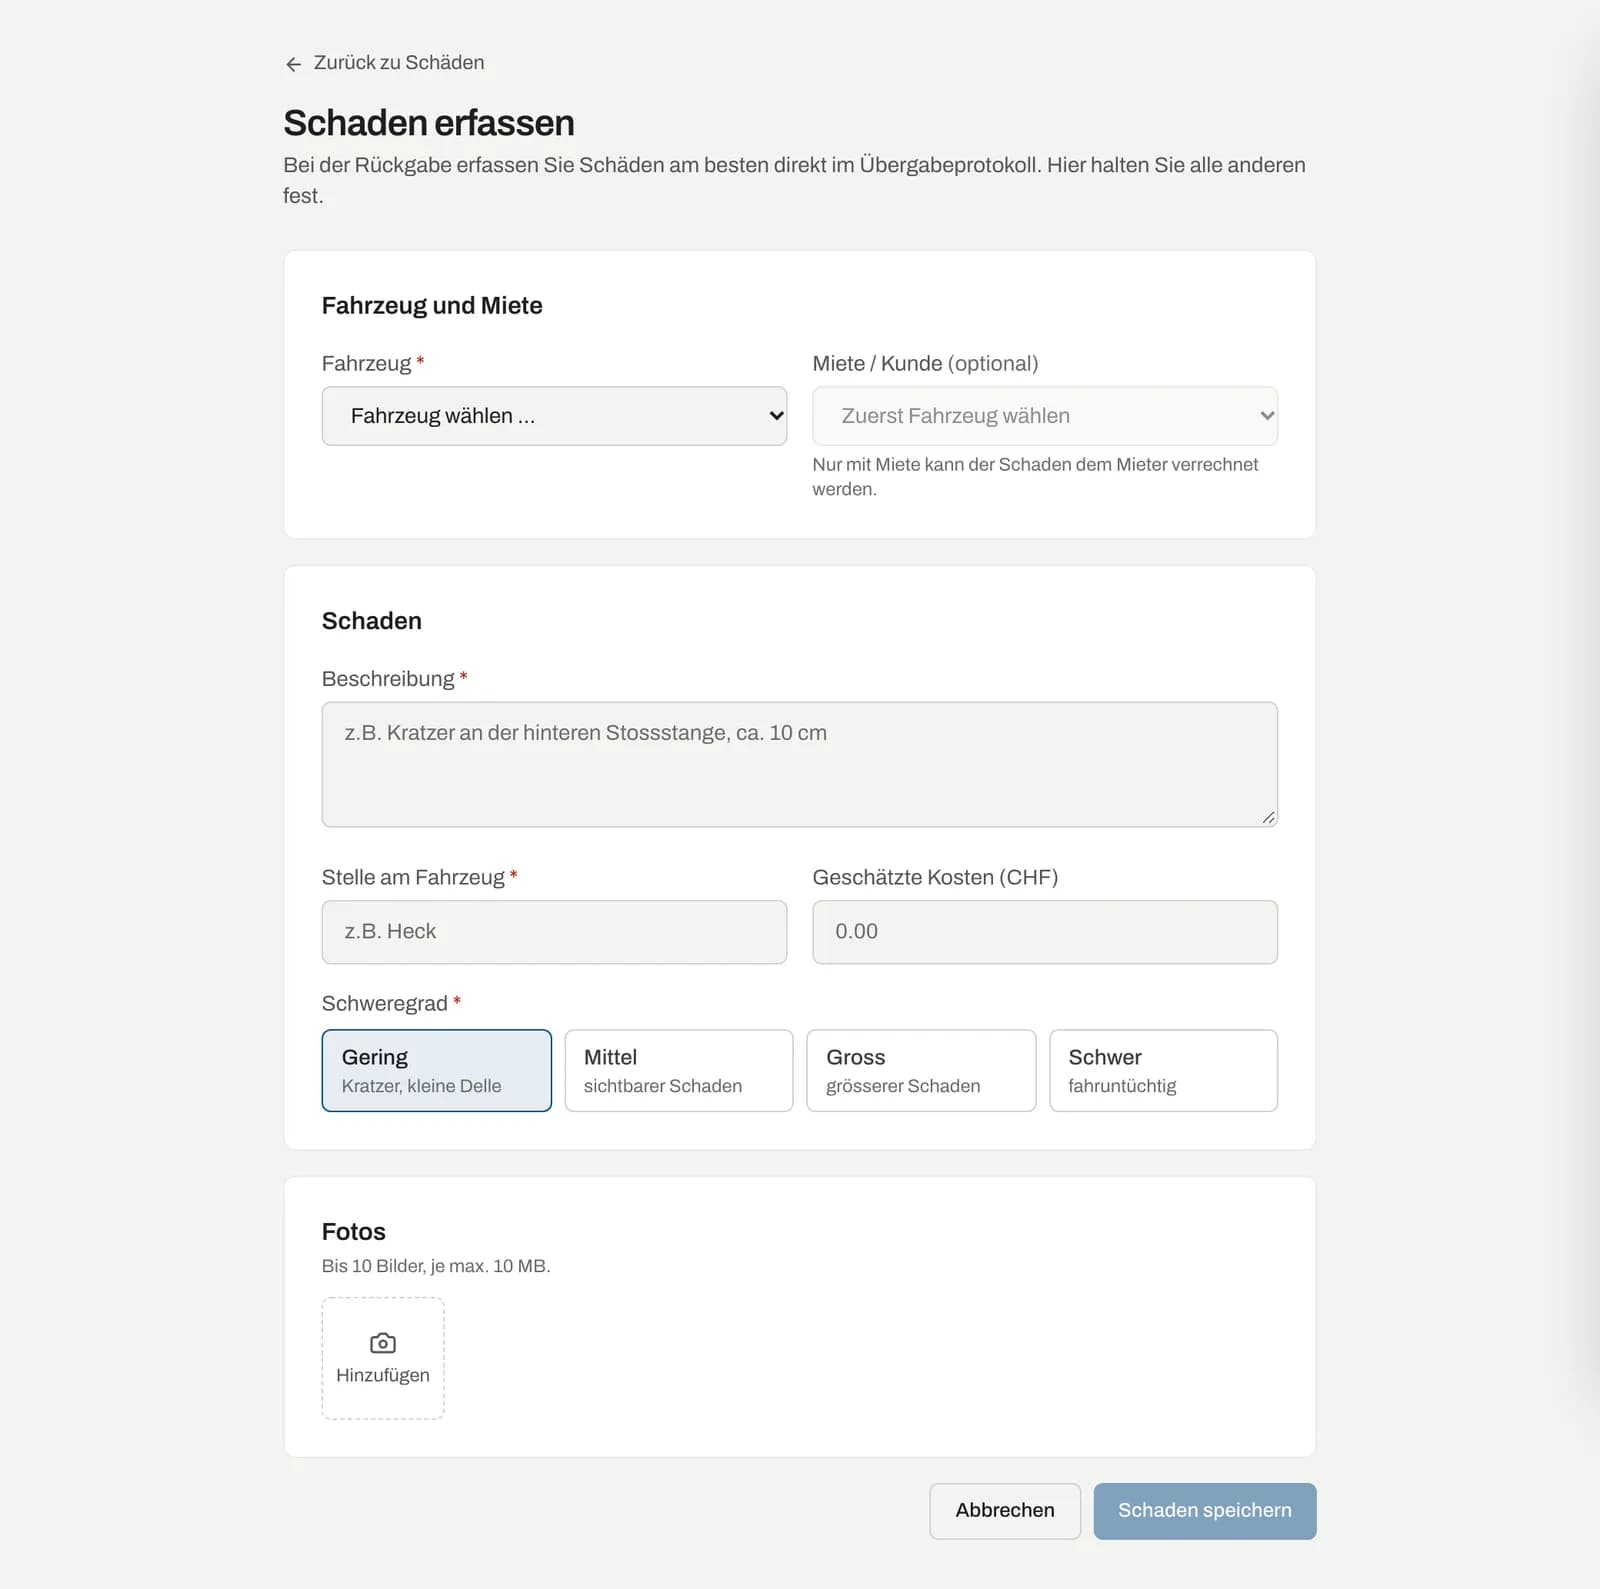Select the Gross severity option
This screenshot has height=1589, width=1600.
tap(921, 1070)
